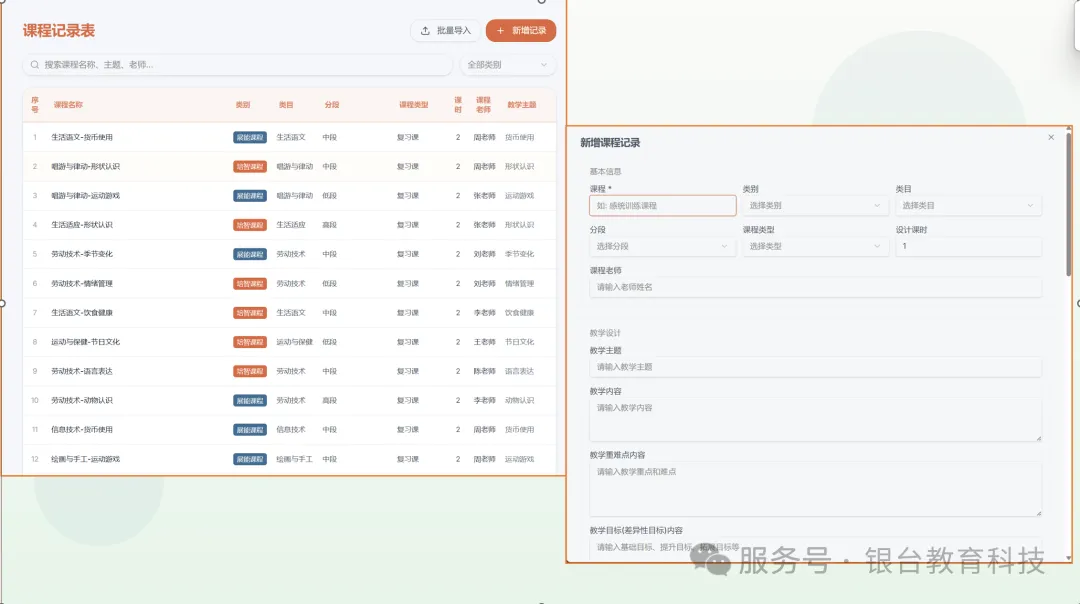Click the 课程老师 name input
Image resolution: width=1080 pixels, height=604 pixels.
(x=815, y=287)
